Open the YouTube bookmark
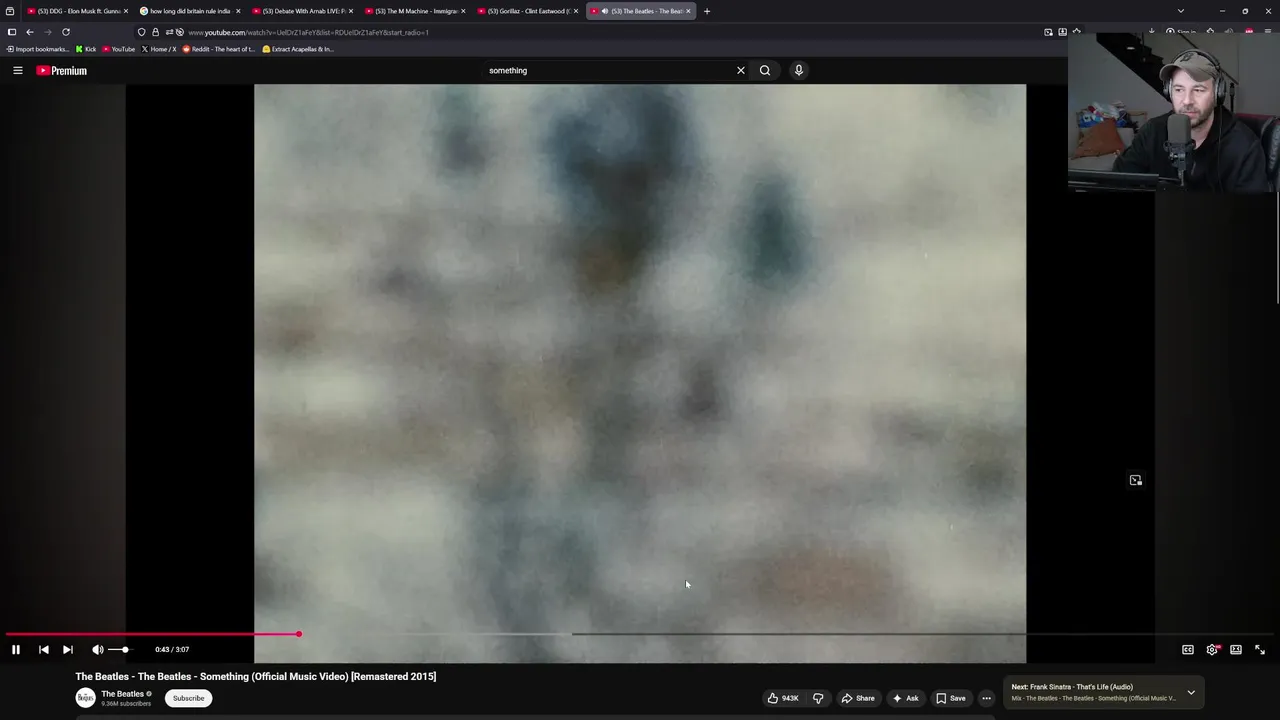The height and width of the screenshot is (720, 1280). (119, 49)
